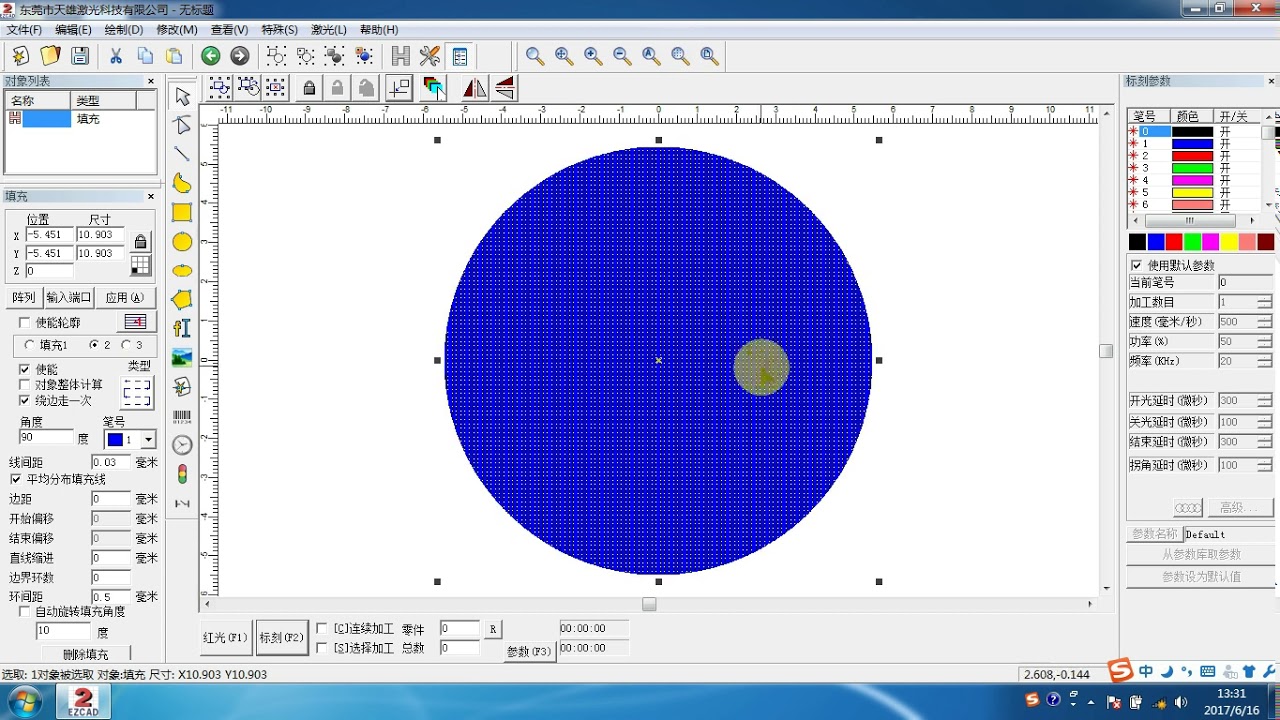
Task: Click the 开光延时 spinner control
Action: pos(1265,401)
